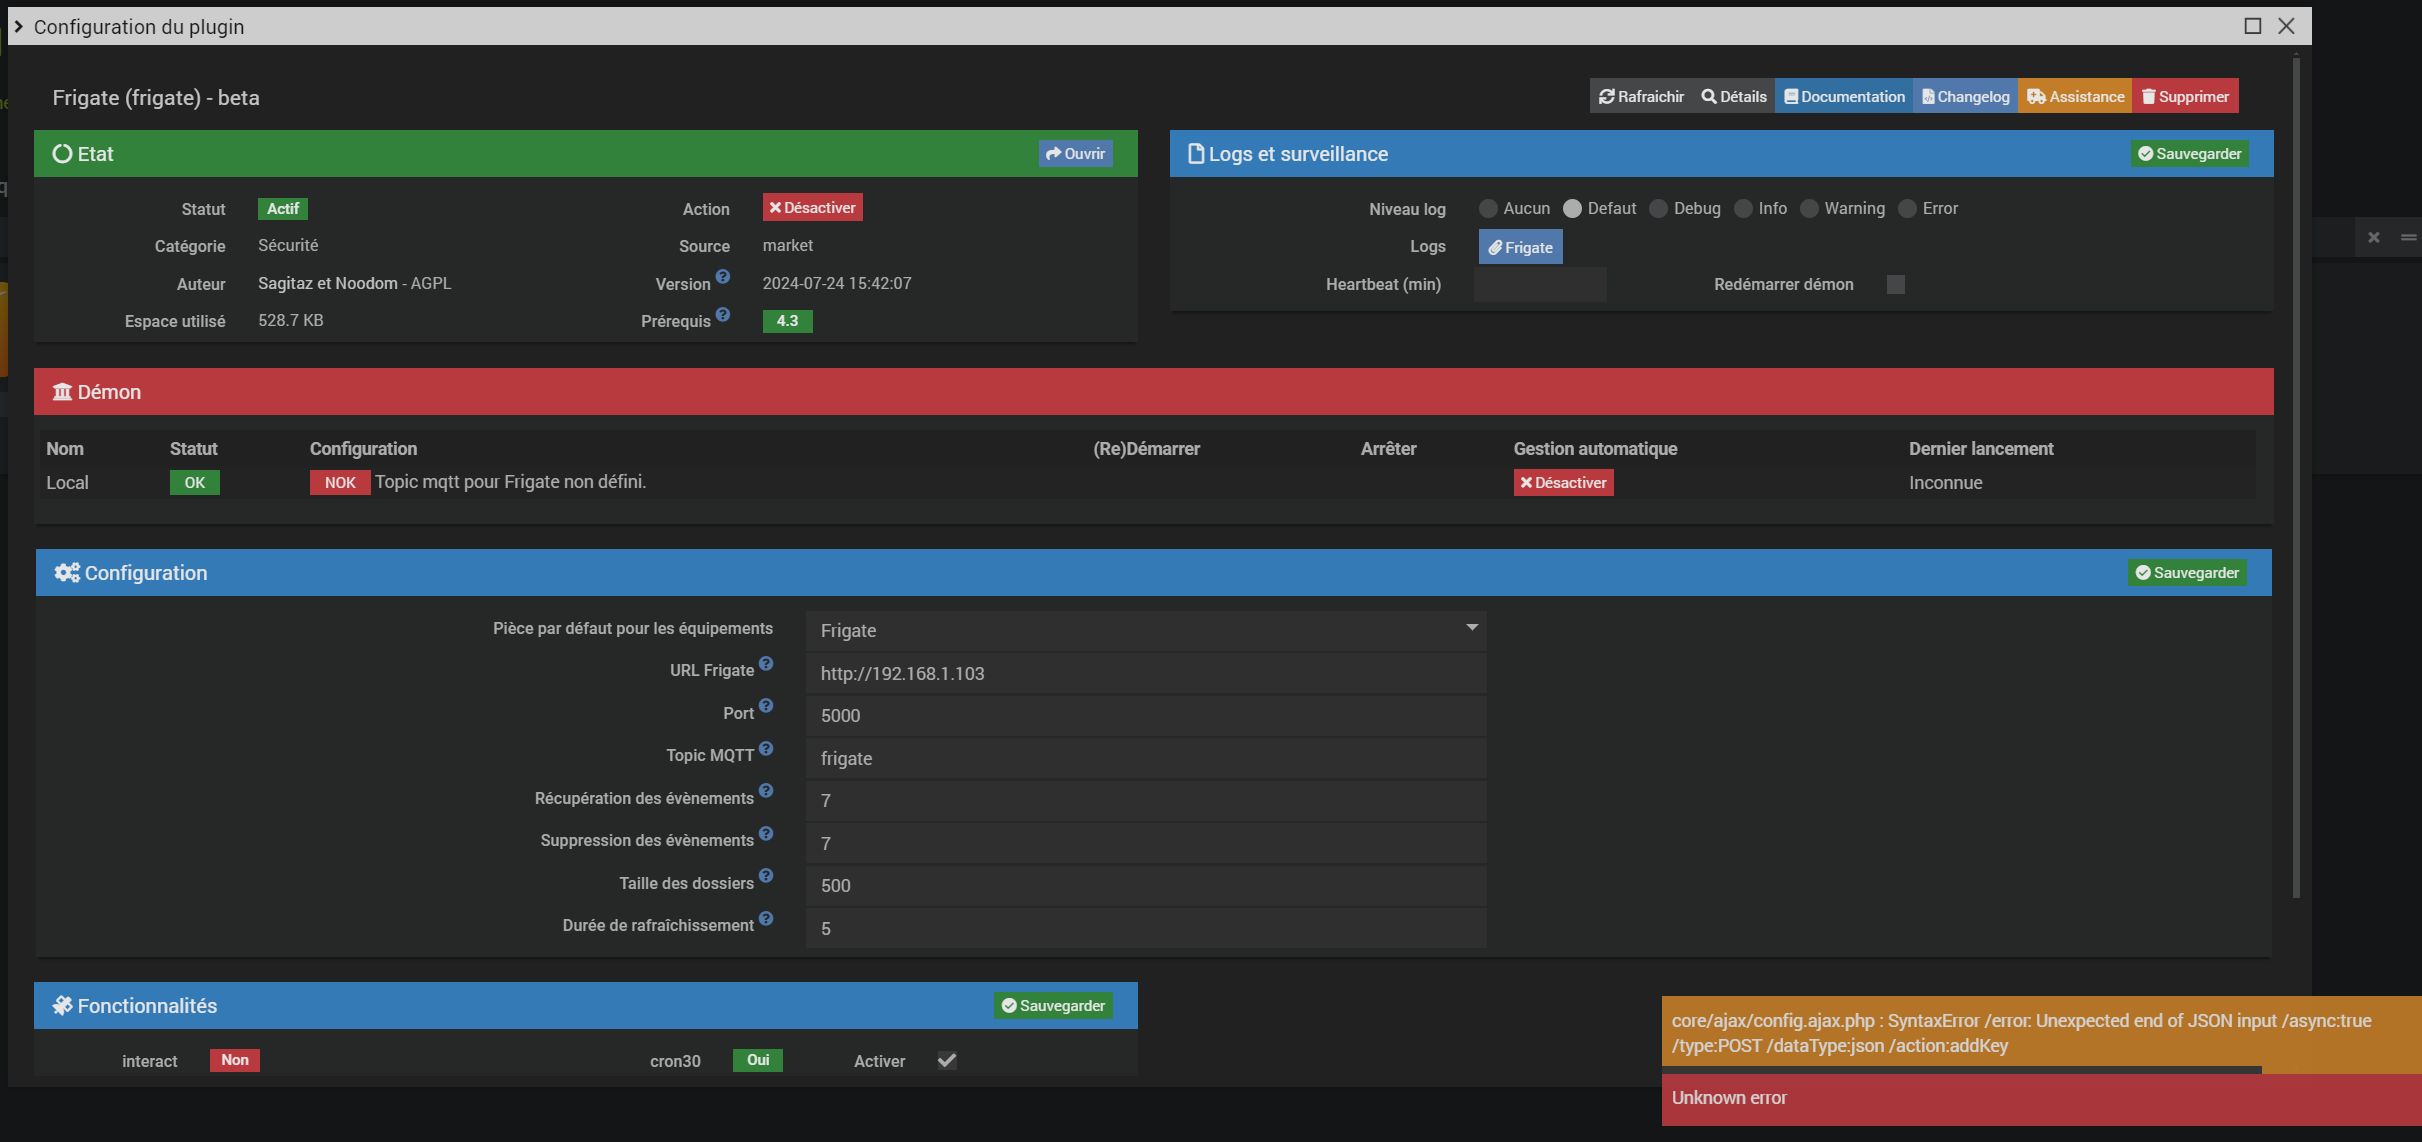Click the help icon beside Prérequis
This screenshot has height=1142, width=2422.
[723, 315]
